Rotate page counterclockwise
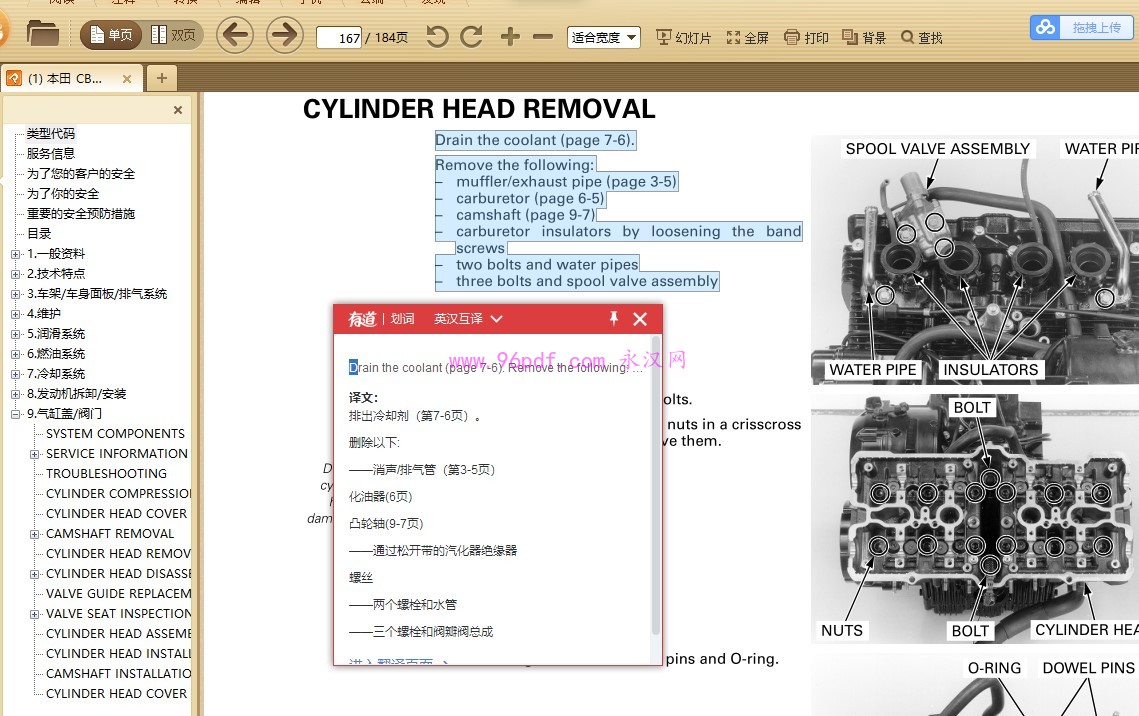 click(437, 36)
